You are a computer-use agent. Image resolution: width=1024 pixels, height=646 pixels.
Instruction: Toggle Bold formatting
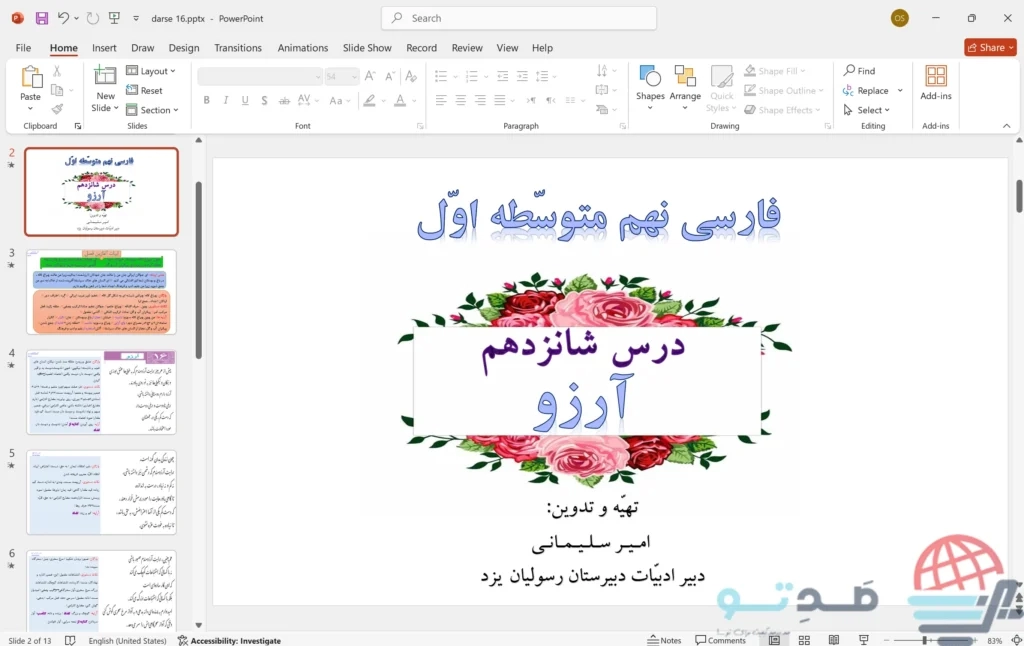tap(206, 101)
